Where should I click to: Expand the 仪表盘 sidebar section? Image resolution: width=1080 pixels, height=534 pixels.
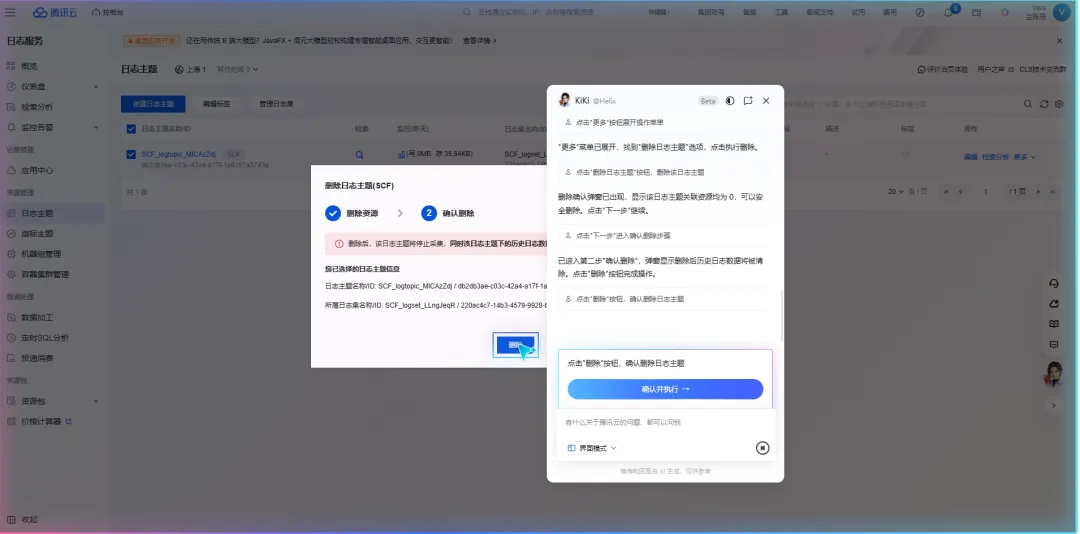(x=52, y=87)
